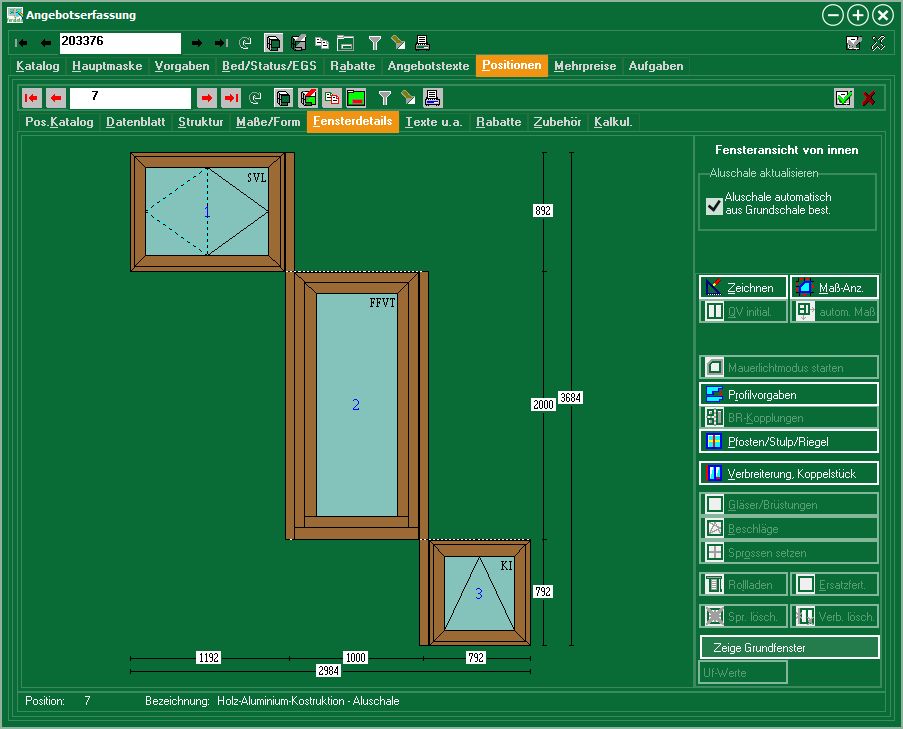Switch to the Pos.Katalog sub-tab
This screenshot has height=729, width=903.
coord(59,122)
